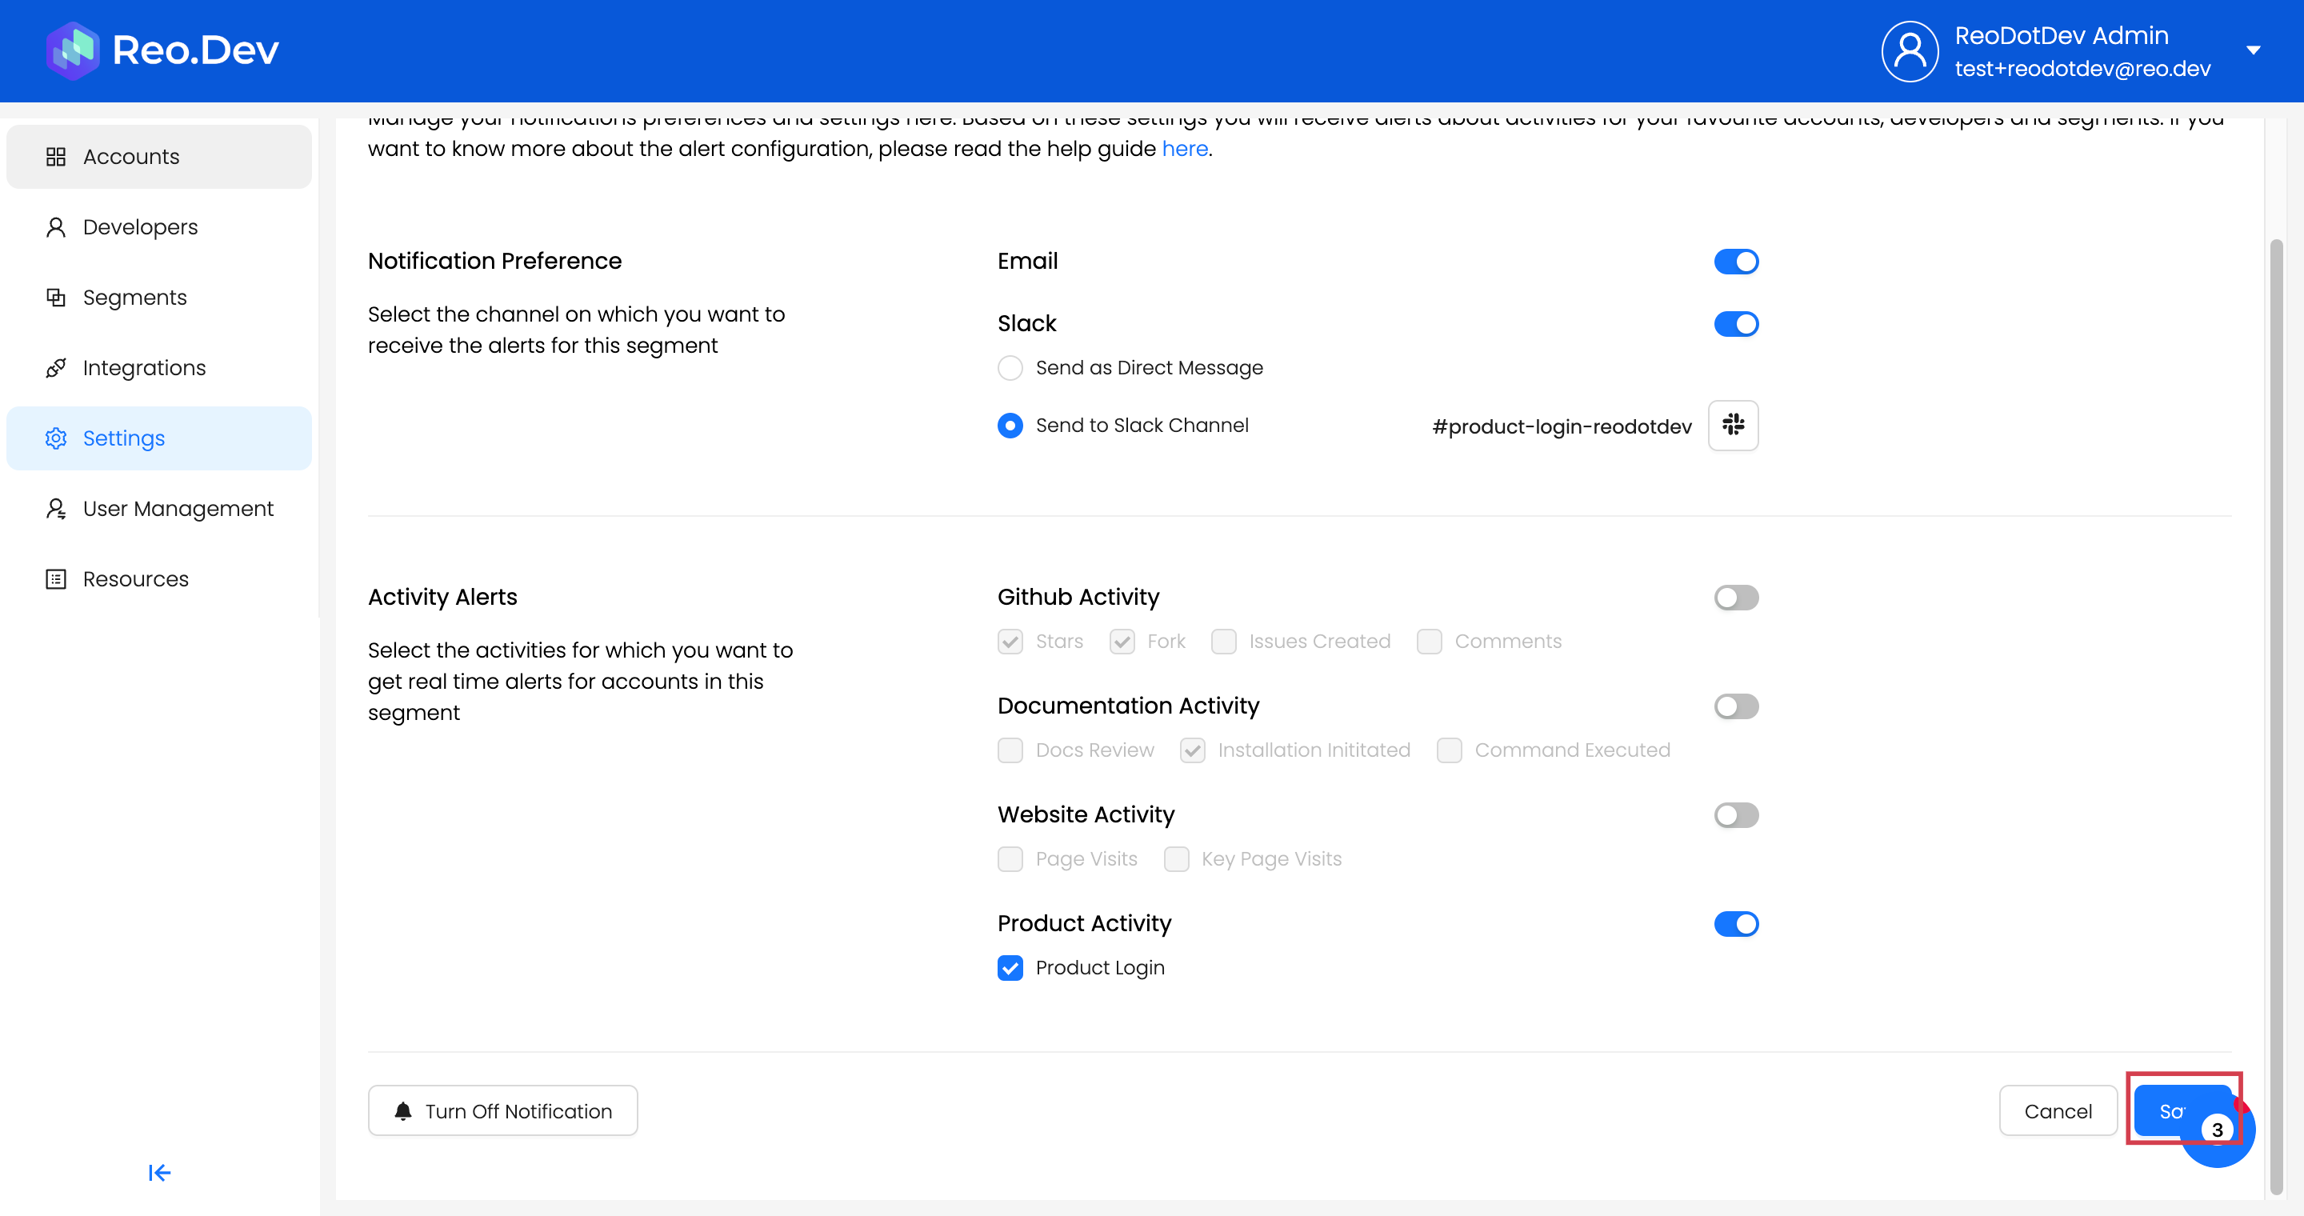Screen dimensions: 2304x1216
Task: Click the Turn Off Notification button
Action: (503, 1111)
